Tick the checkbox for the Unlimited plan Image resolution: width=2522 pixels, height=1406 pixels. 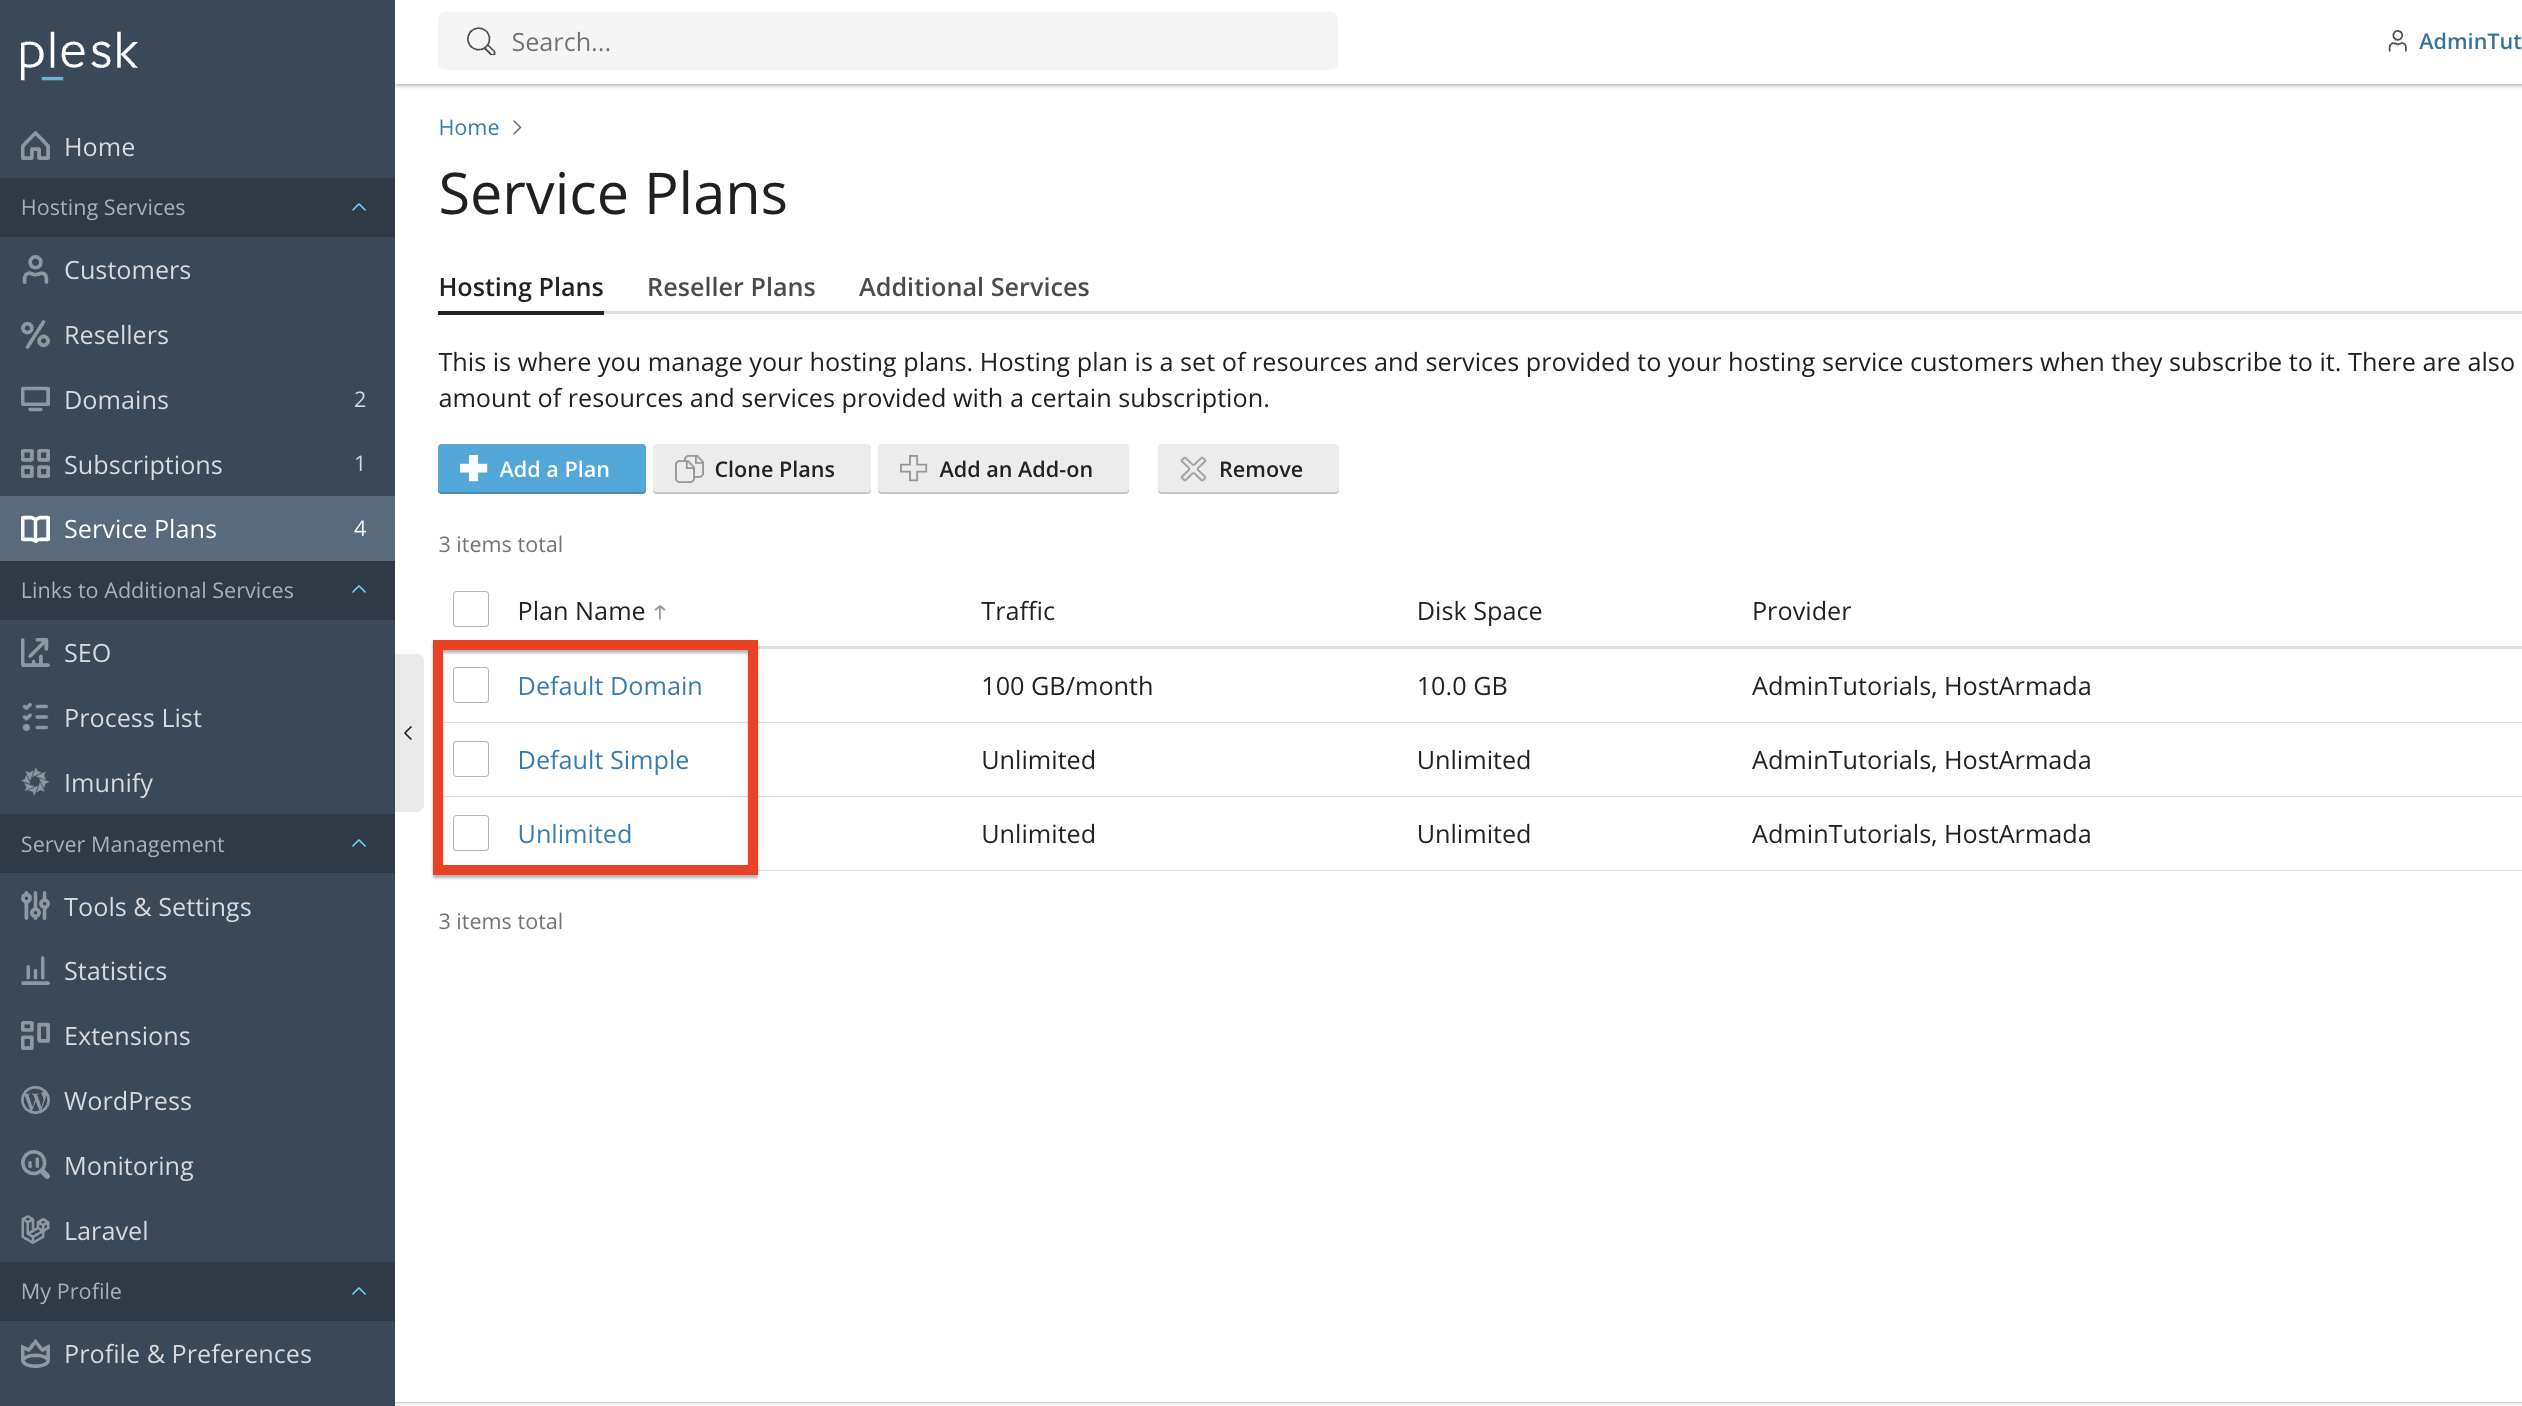pyautogui.click(x=471, y=833)
